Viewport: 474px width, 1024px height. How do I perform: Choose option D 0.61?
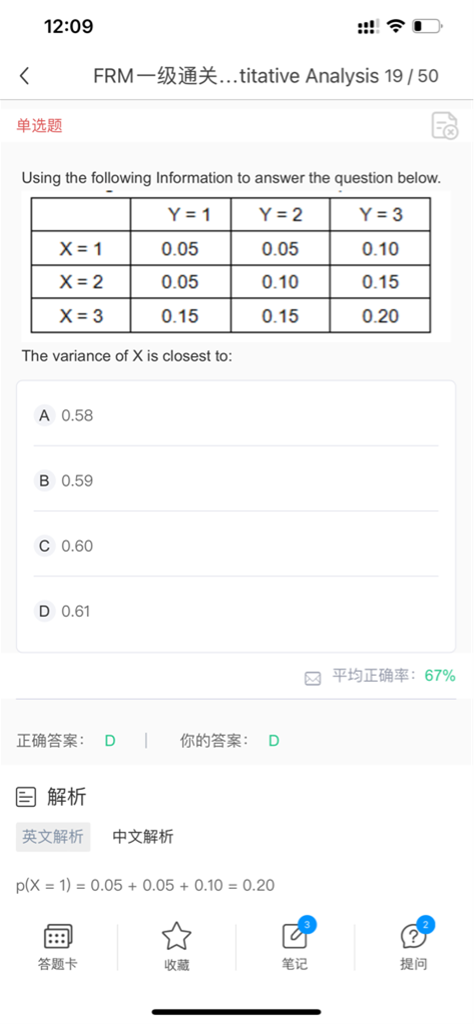236,611
